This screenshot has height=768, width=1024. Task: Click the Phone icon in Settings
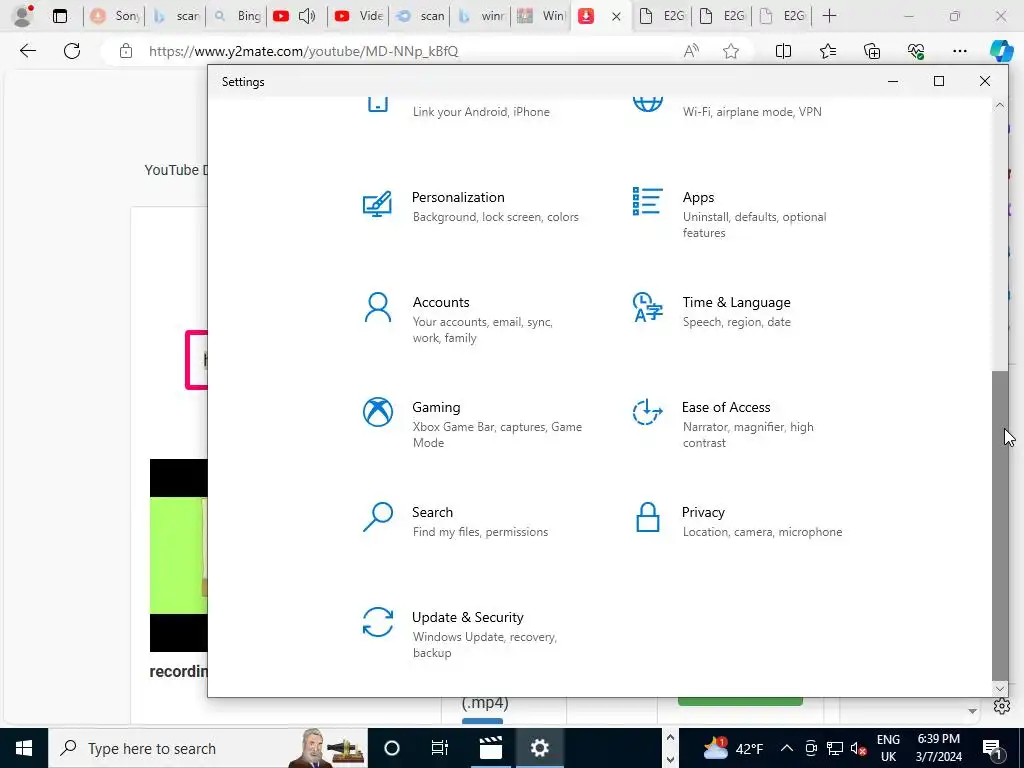click(x=377, y=103)
